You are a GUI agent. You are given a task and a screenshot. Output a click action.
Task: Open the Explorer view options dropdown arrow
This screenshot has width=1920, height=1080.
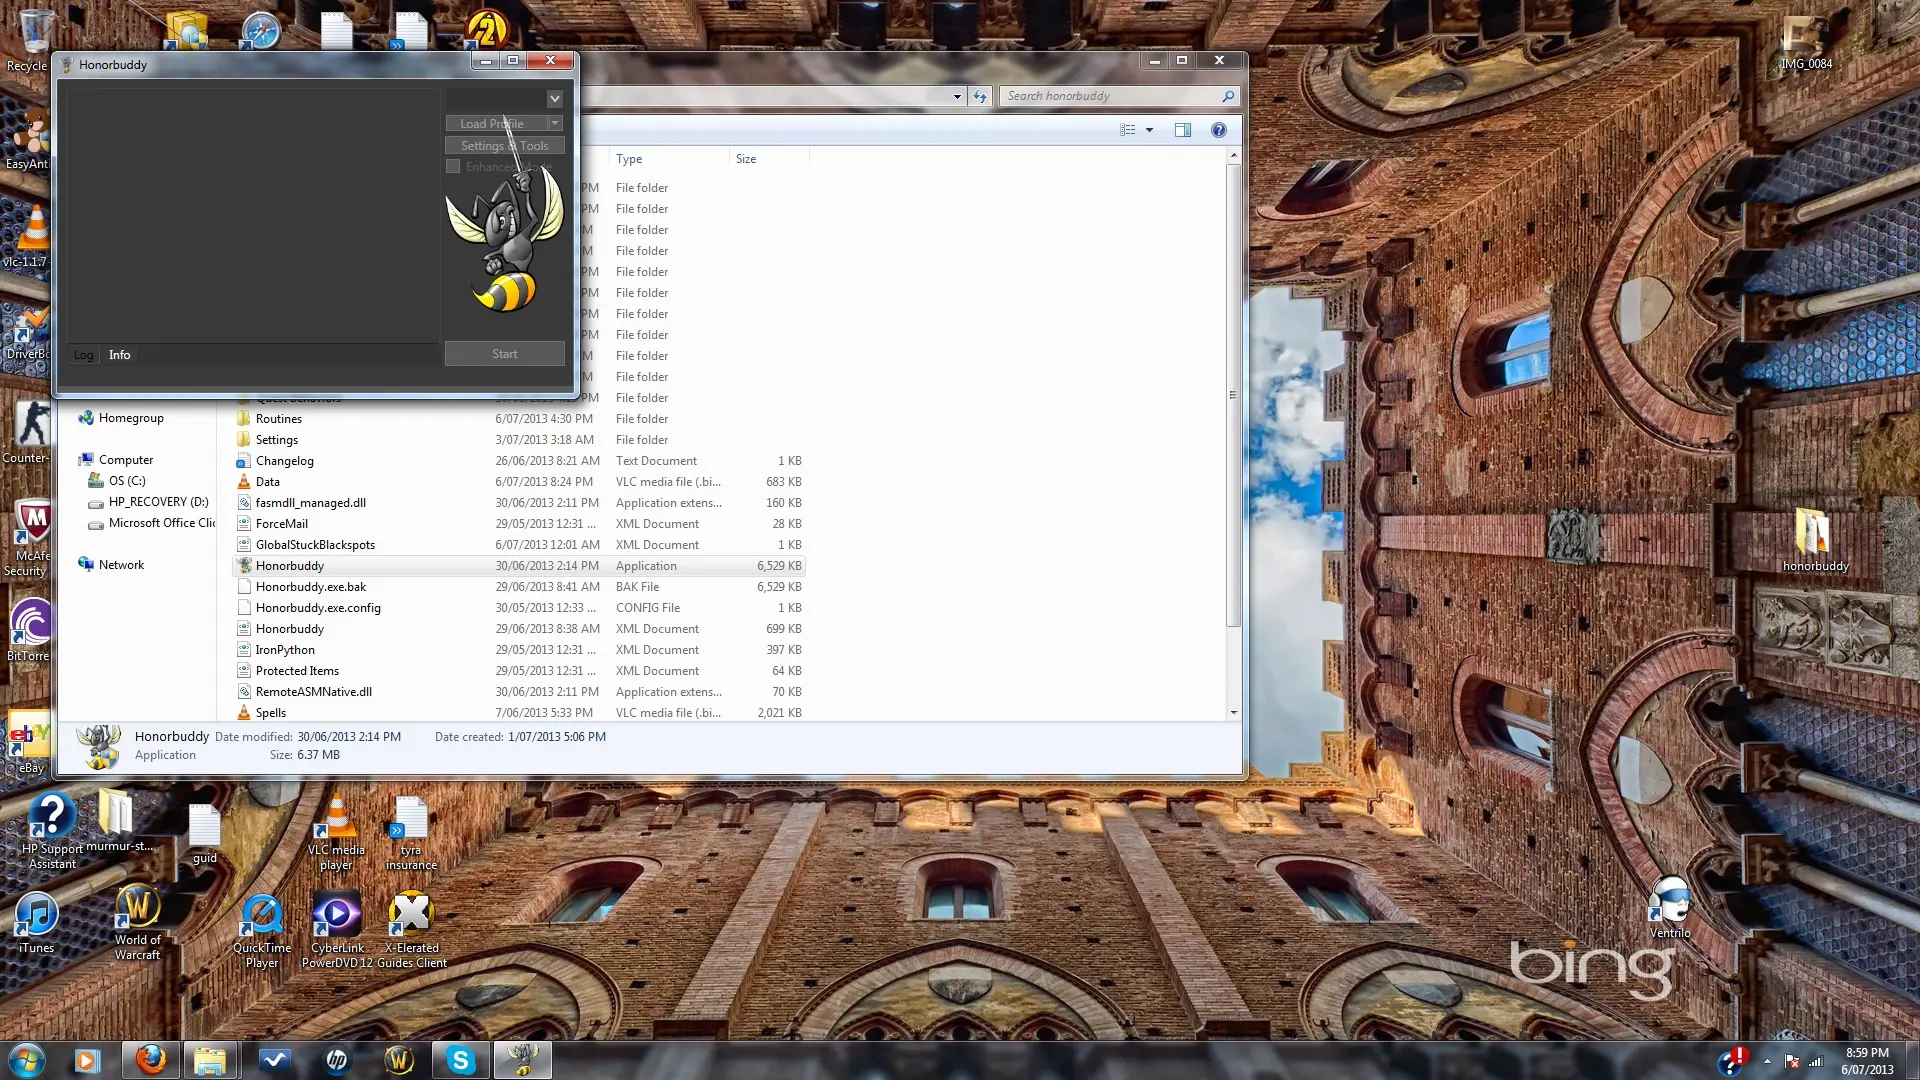click(x=1149, y=130)
